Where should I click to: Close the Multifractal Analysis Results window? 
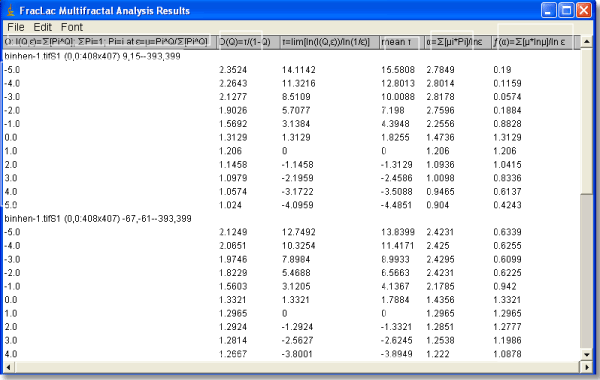(584, 10)
